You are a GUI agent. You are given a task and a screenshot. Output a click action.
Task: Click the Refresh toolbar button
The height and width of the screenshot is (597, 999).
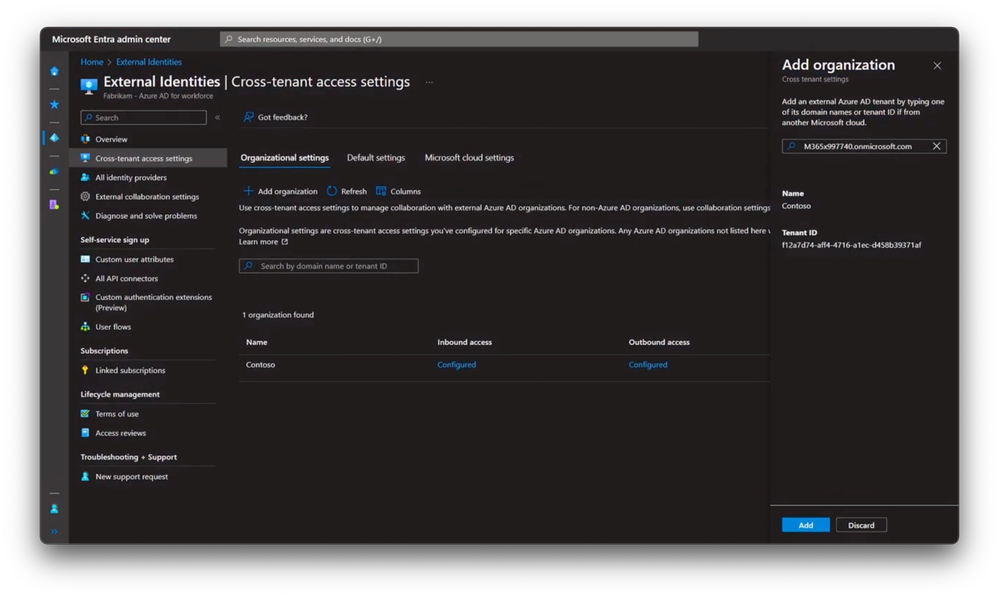point(347,191)
